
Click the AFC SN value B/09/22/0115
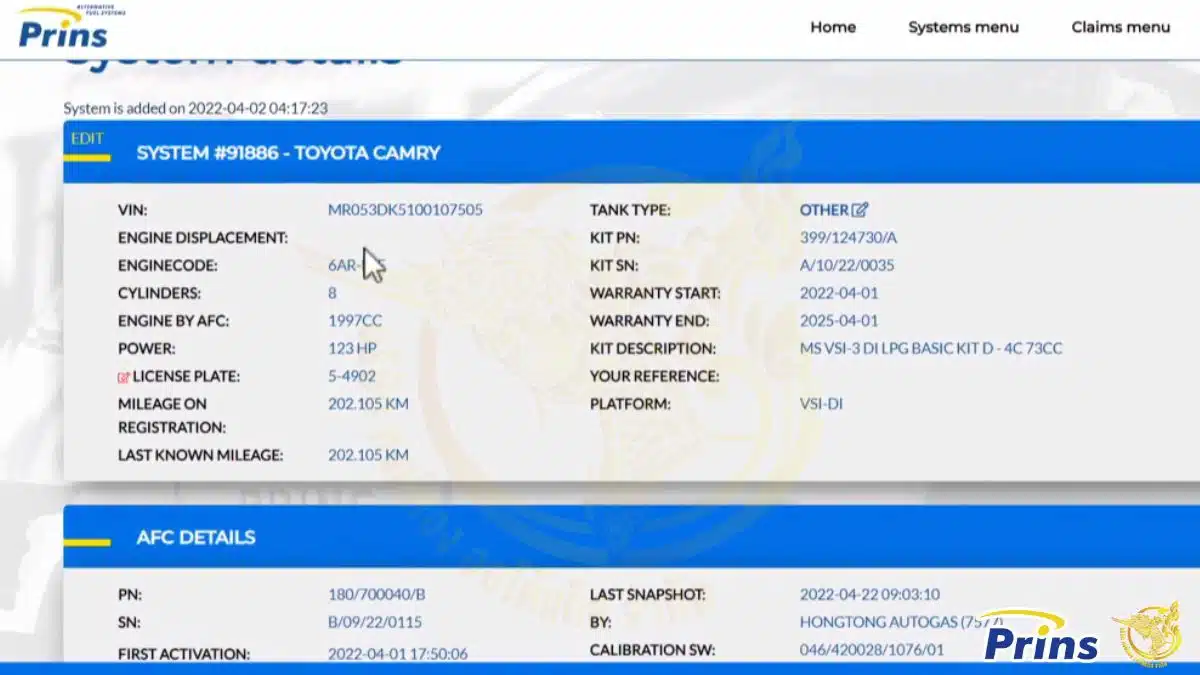pos(375,622)
